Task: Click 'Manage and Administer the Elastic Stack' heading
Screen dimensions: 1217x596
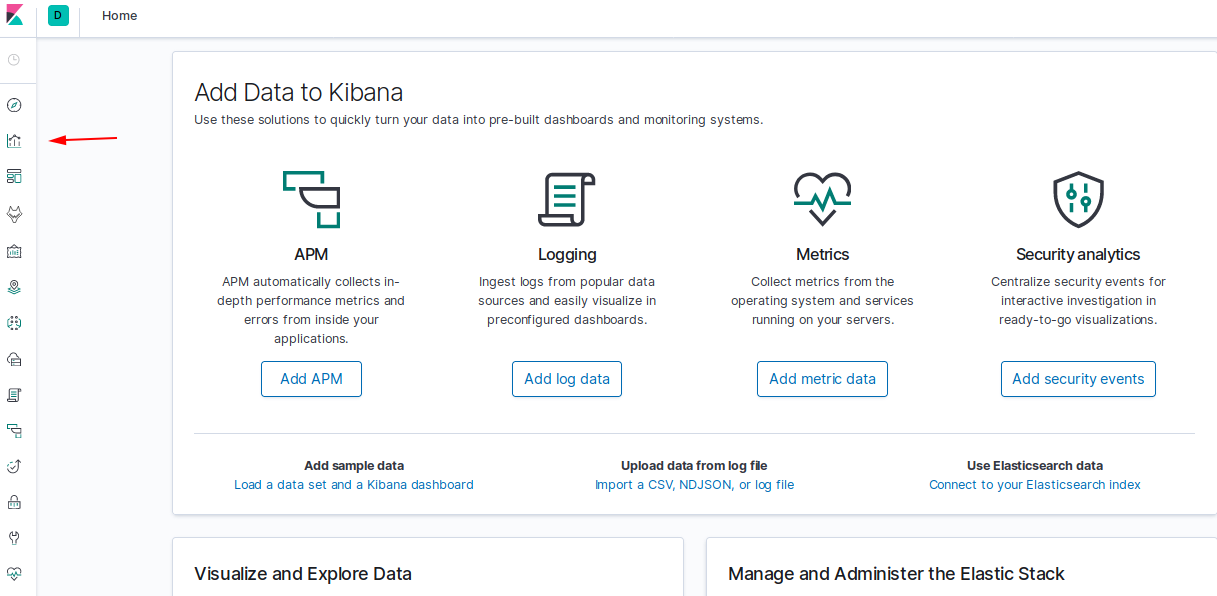Action: [x=896, y=574]
